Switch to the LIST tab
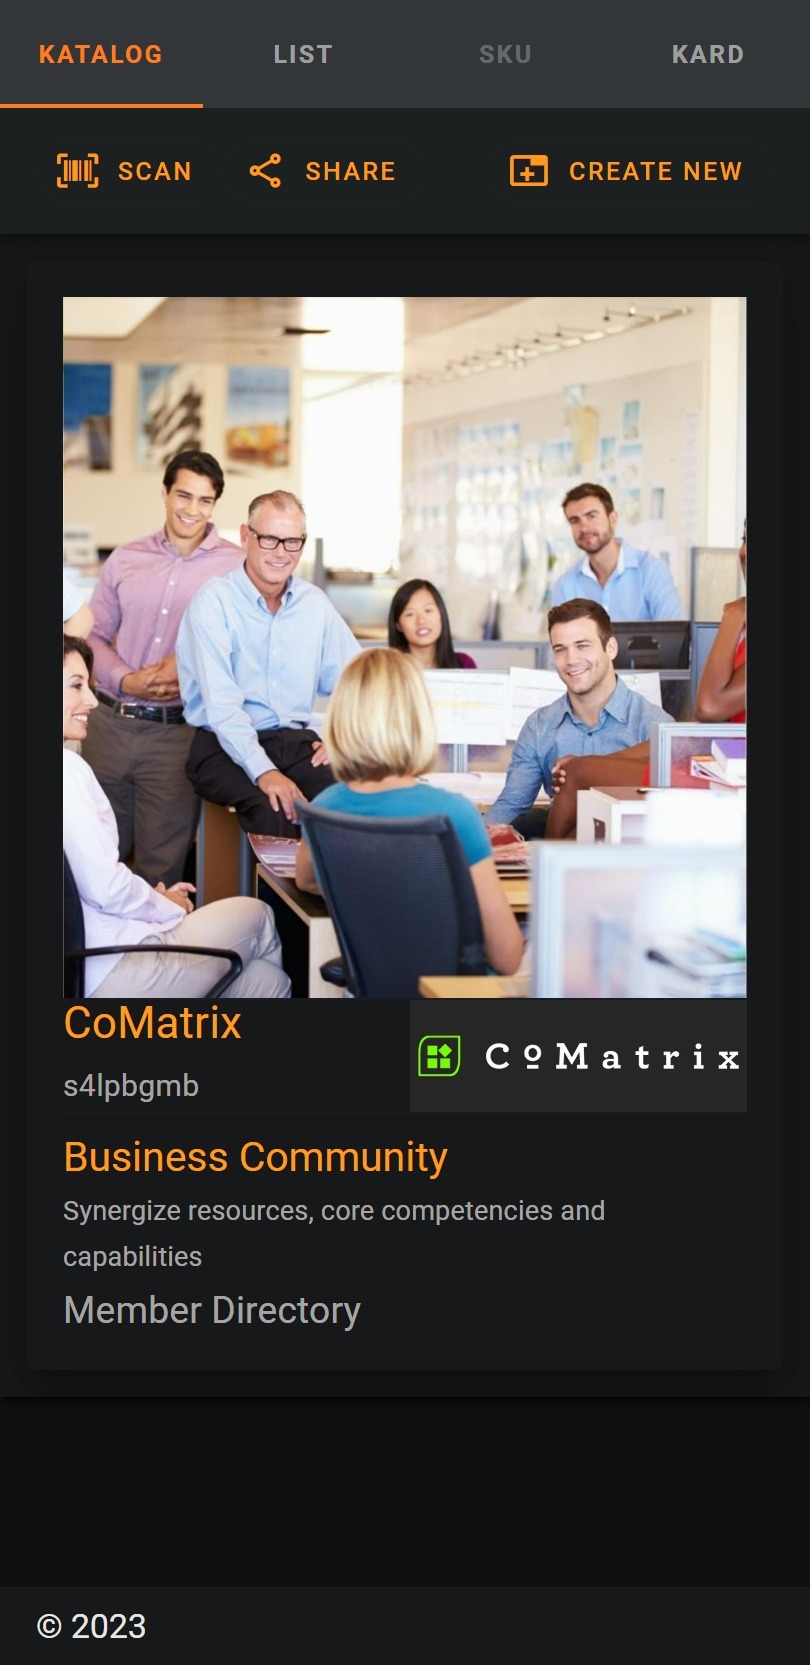 coord(303,54)
